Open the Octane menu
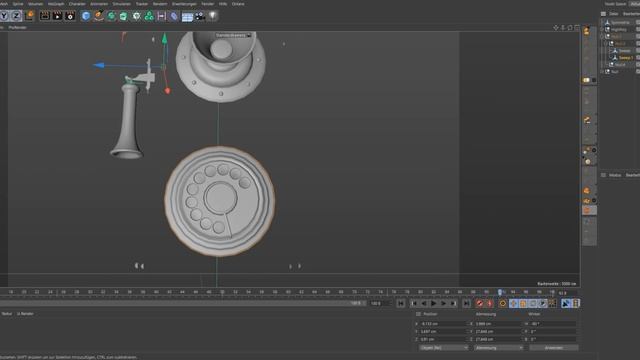Image resolution: width=640 pixels, height=360 pixels. click(238, 4)
